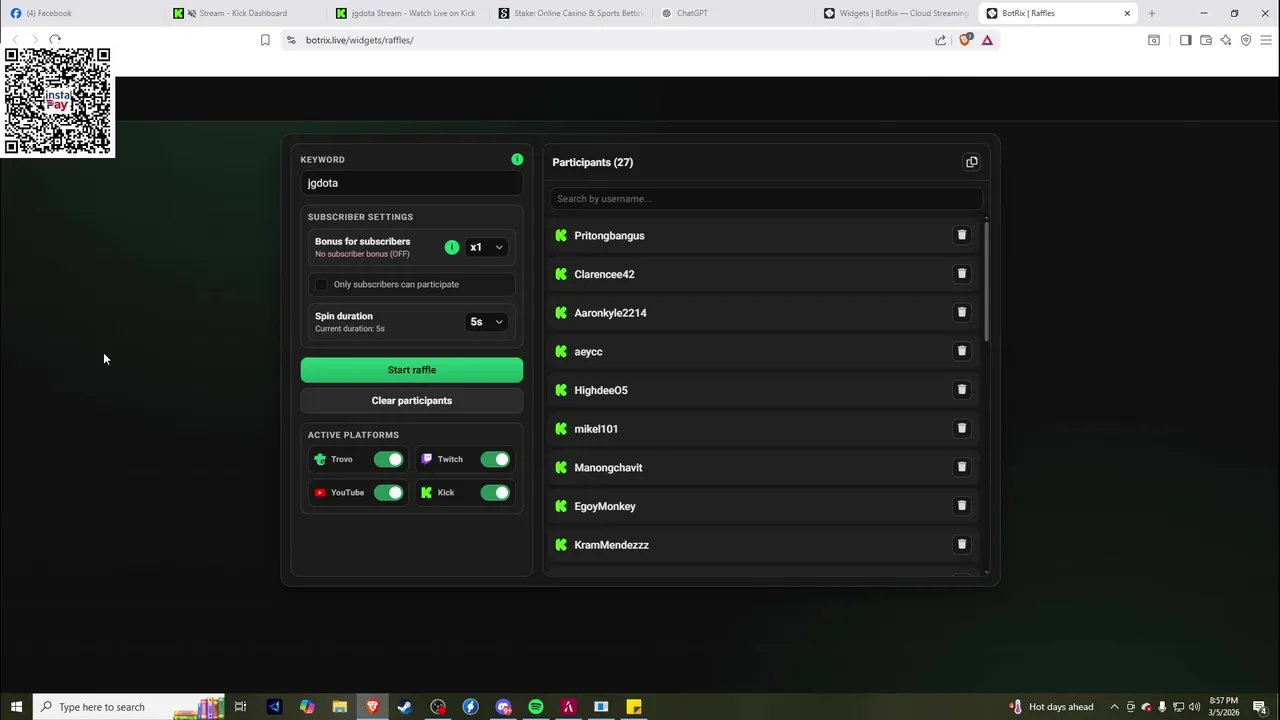1280x720 pixels.
Task: Remove aeycc via its trash icon
Action: tap(962, 351)
